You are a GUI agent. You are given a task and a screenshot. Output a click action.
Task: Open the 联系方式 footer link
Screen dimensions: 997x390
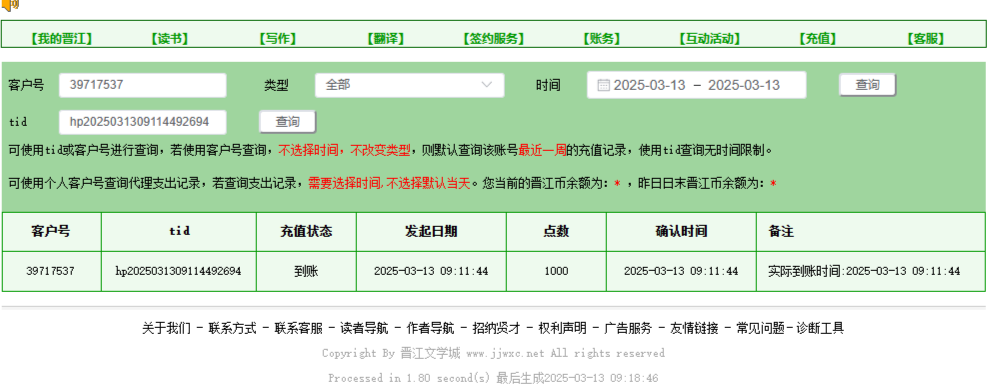coord(232,329)
